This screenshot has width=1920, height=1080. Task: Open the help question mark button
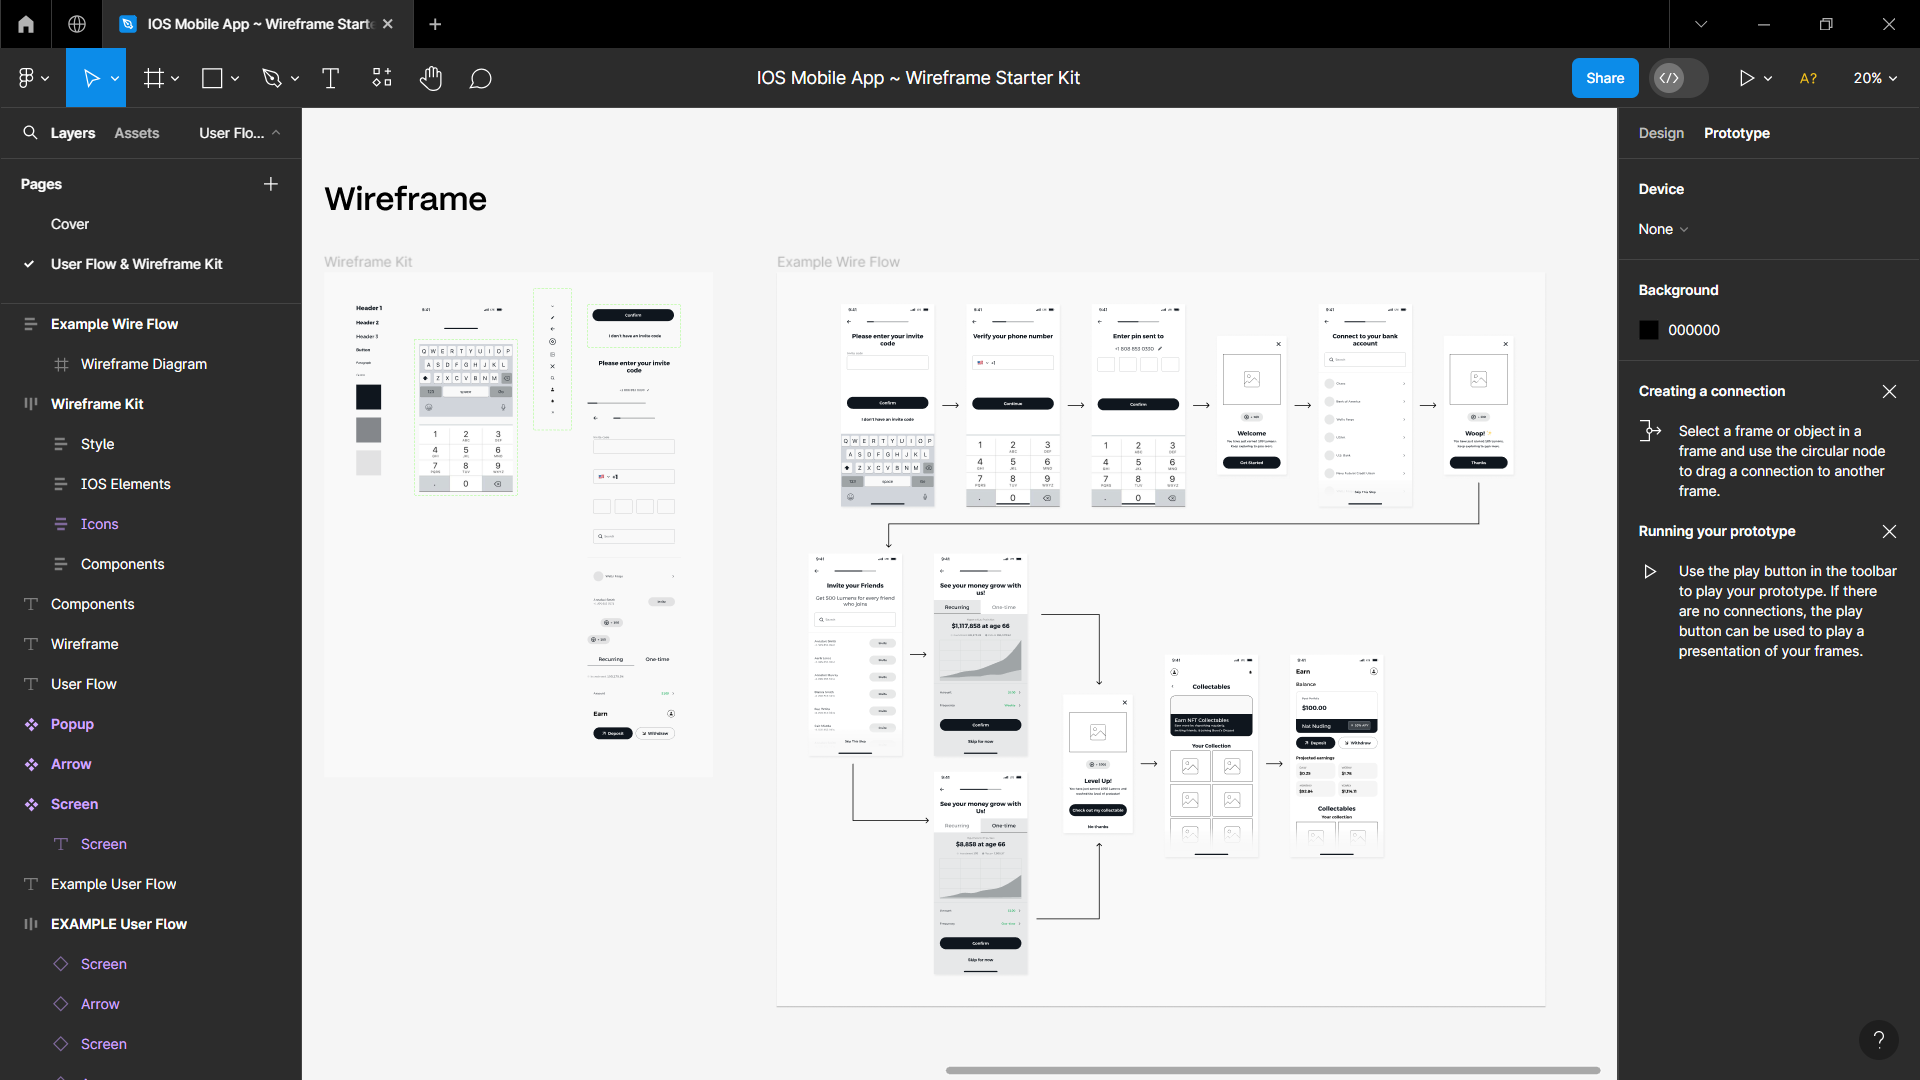click(1879, 1040)
